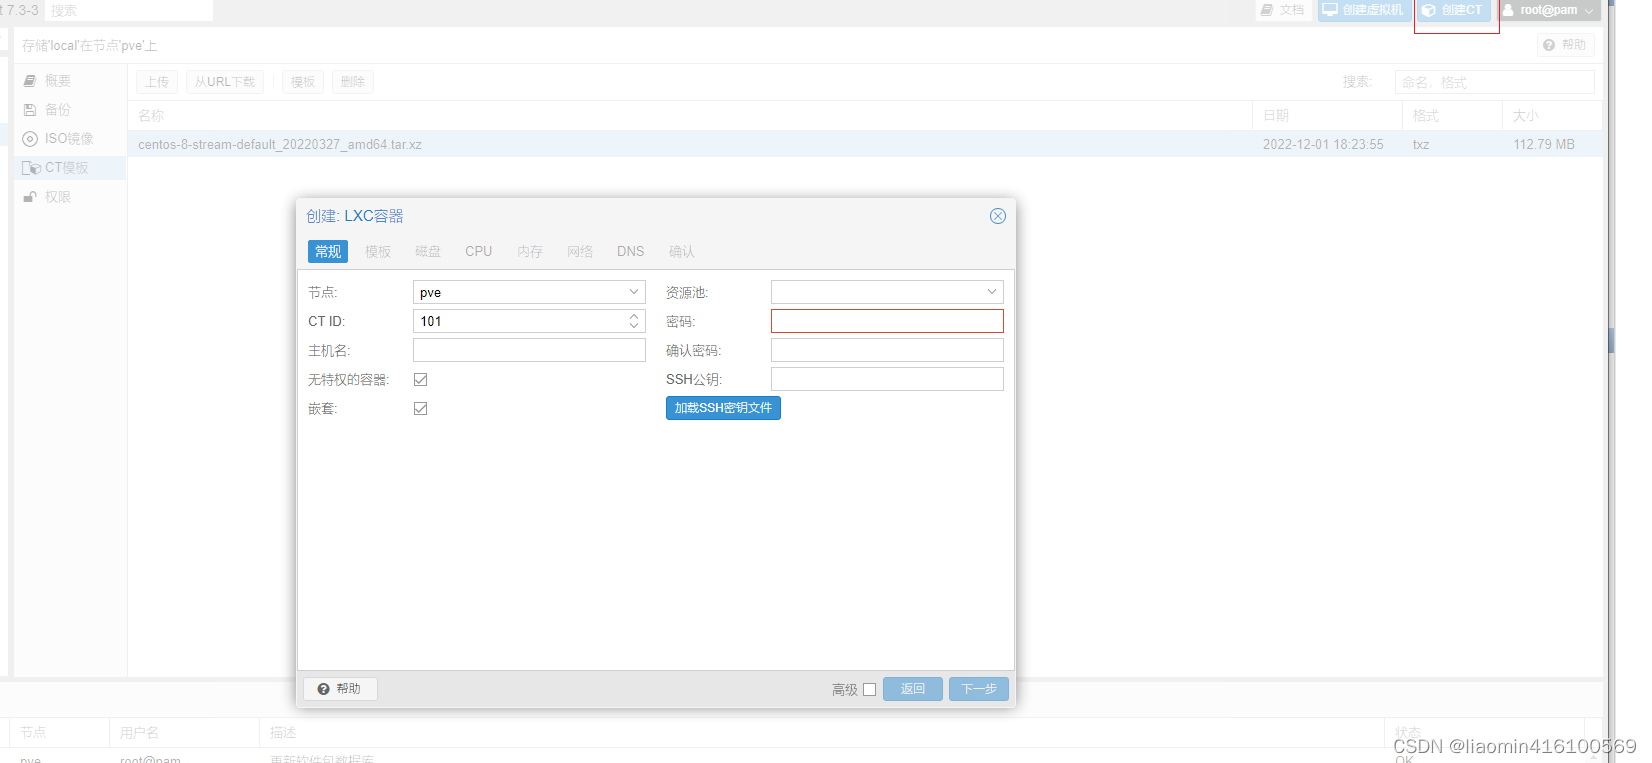The height and width of the screenshot is (763, 1652).
Task: Click the 模板 toolbar button
Action: click(x=303, y=82)
